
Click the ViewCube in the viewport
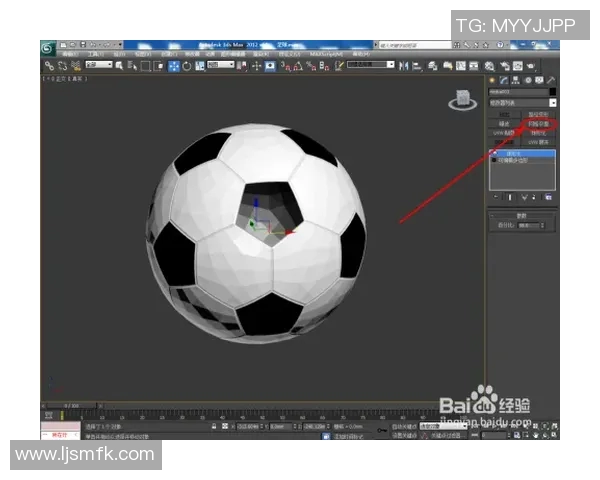pyautogui.click(x=463, y=98)
